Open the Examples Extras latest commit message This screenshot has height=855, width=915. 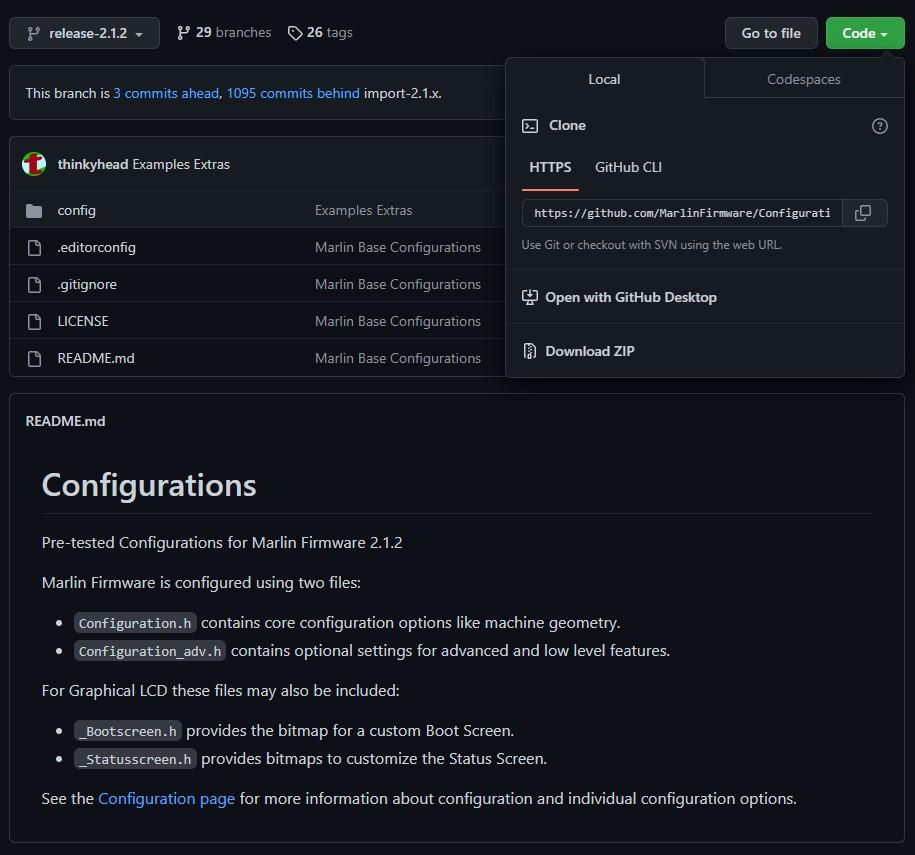181,165
